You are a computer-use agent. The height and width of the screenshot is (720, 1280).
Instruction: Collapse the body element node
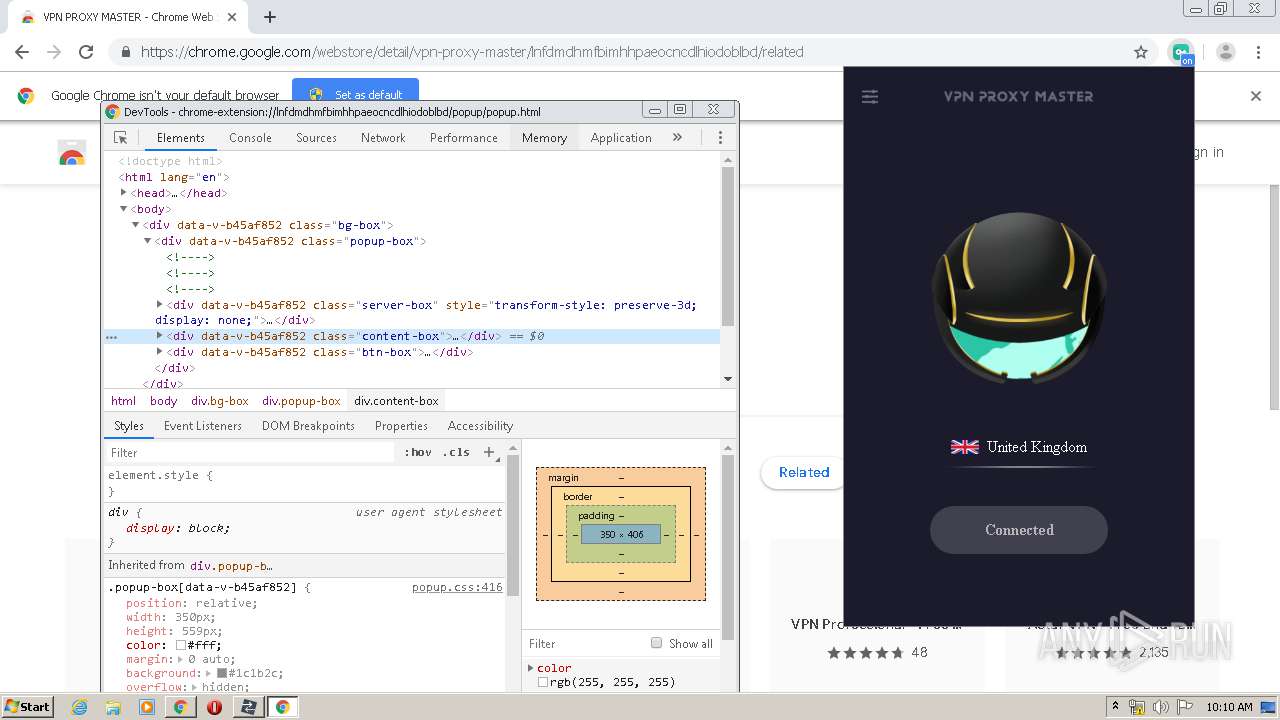click(x=124, y=209)
